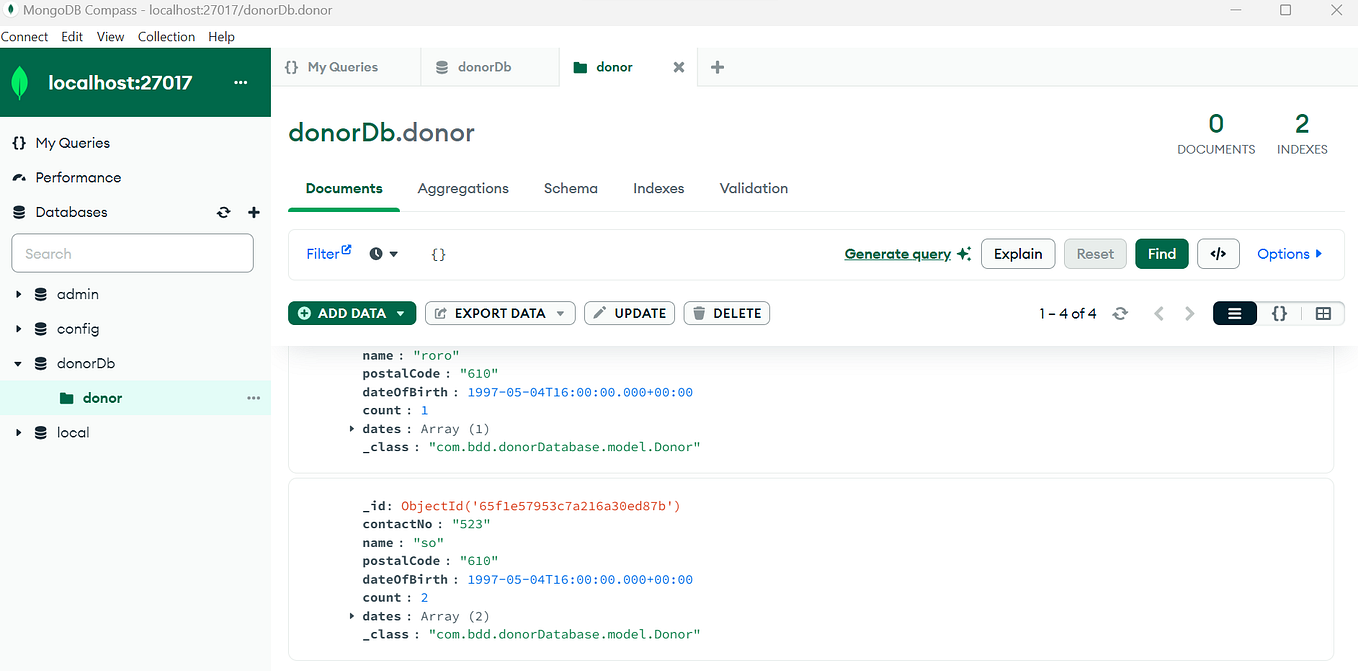Refresh the databases list in sidebar

coord(223,212)
